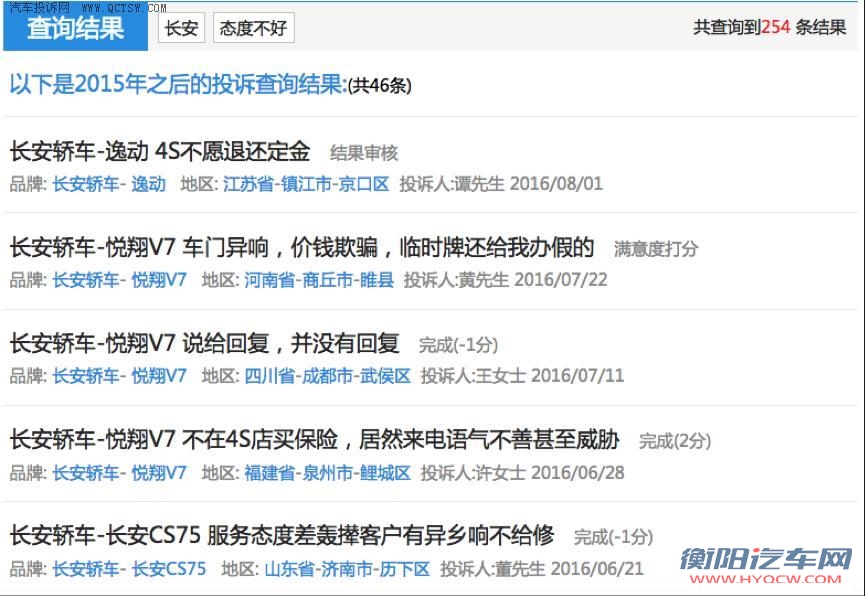Open region link 山东省-济南市-历下区
865x596 pixels.
348,569
